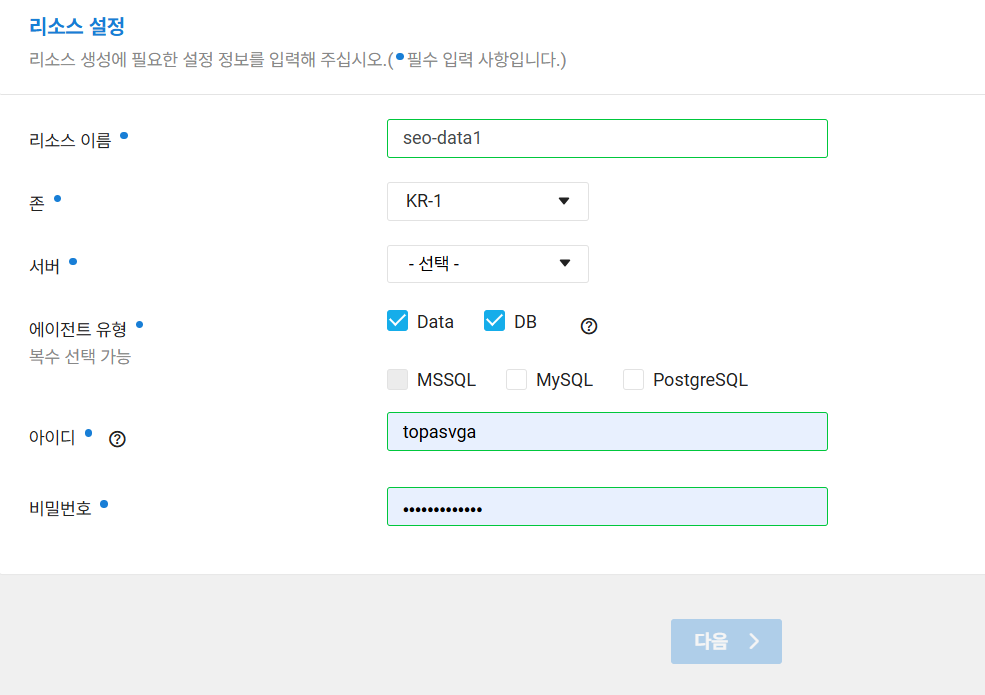Click the 존 dropdown arrow icon

[x=563, y=201]
